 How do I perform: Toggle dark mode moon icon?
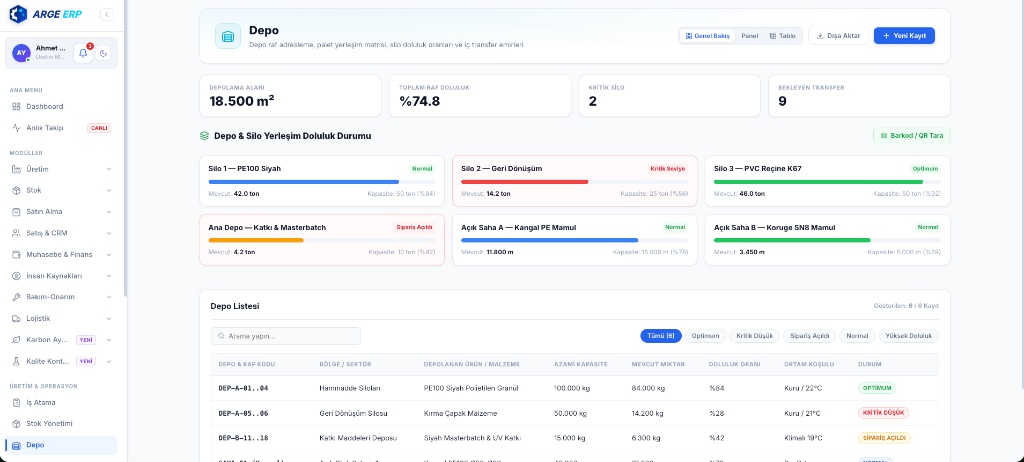[x=104, y=54]
